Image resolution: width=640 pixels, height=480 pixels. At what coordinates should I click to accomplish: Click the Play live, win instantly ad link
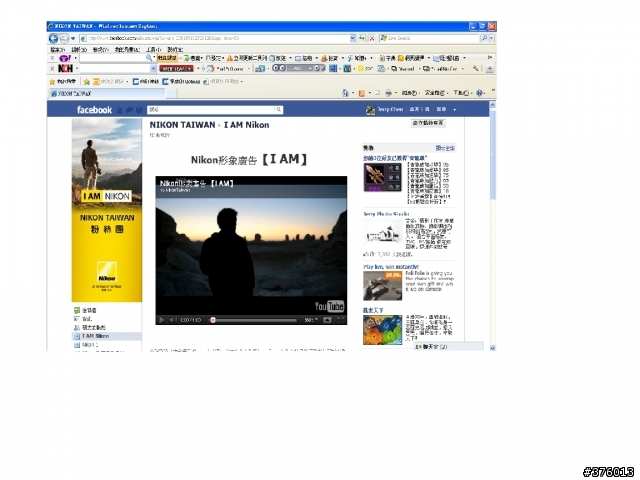click(x=391, y=267)
